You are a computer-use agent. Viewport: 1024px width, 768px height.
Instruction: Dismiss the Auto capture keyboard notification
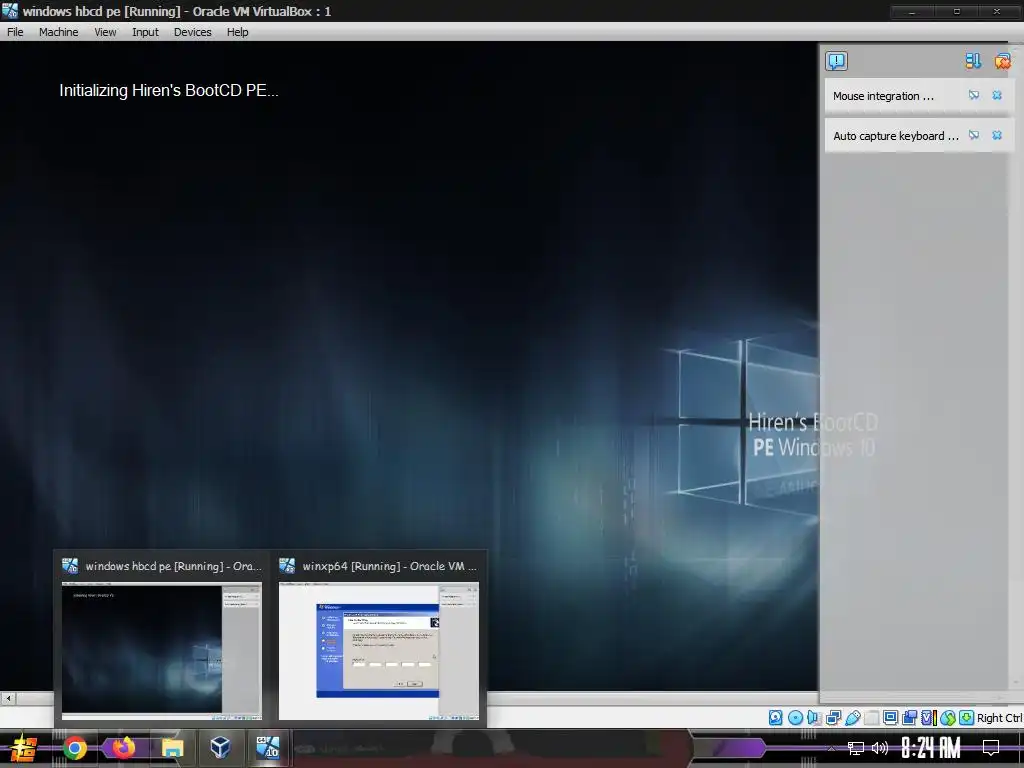(997, 135)
